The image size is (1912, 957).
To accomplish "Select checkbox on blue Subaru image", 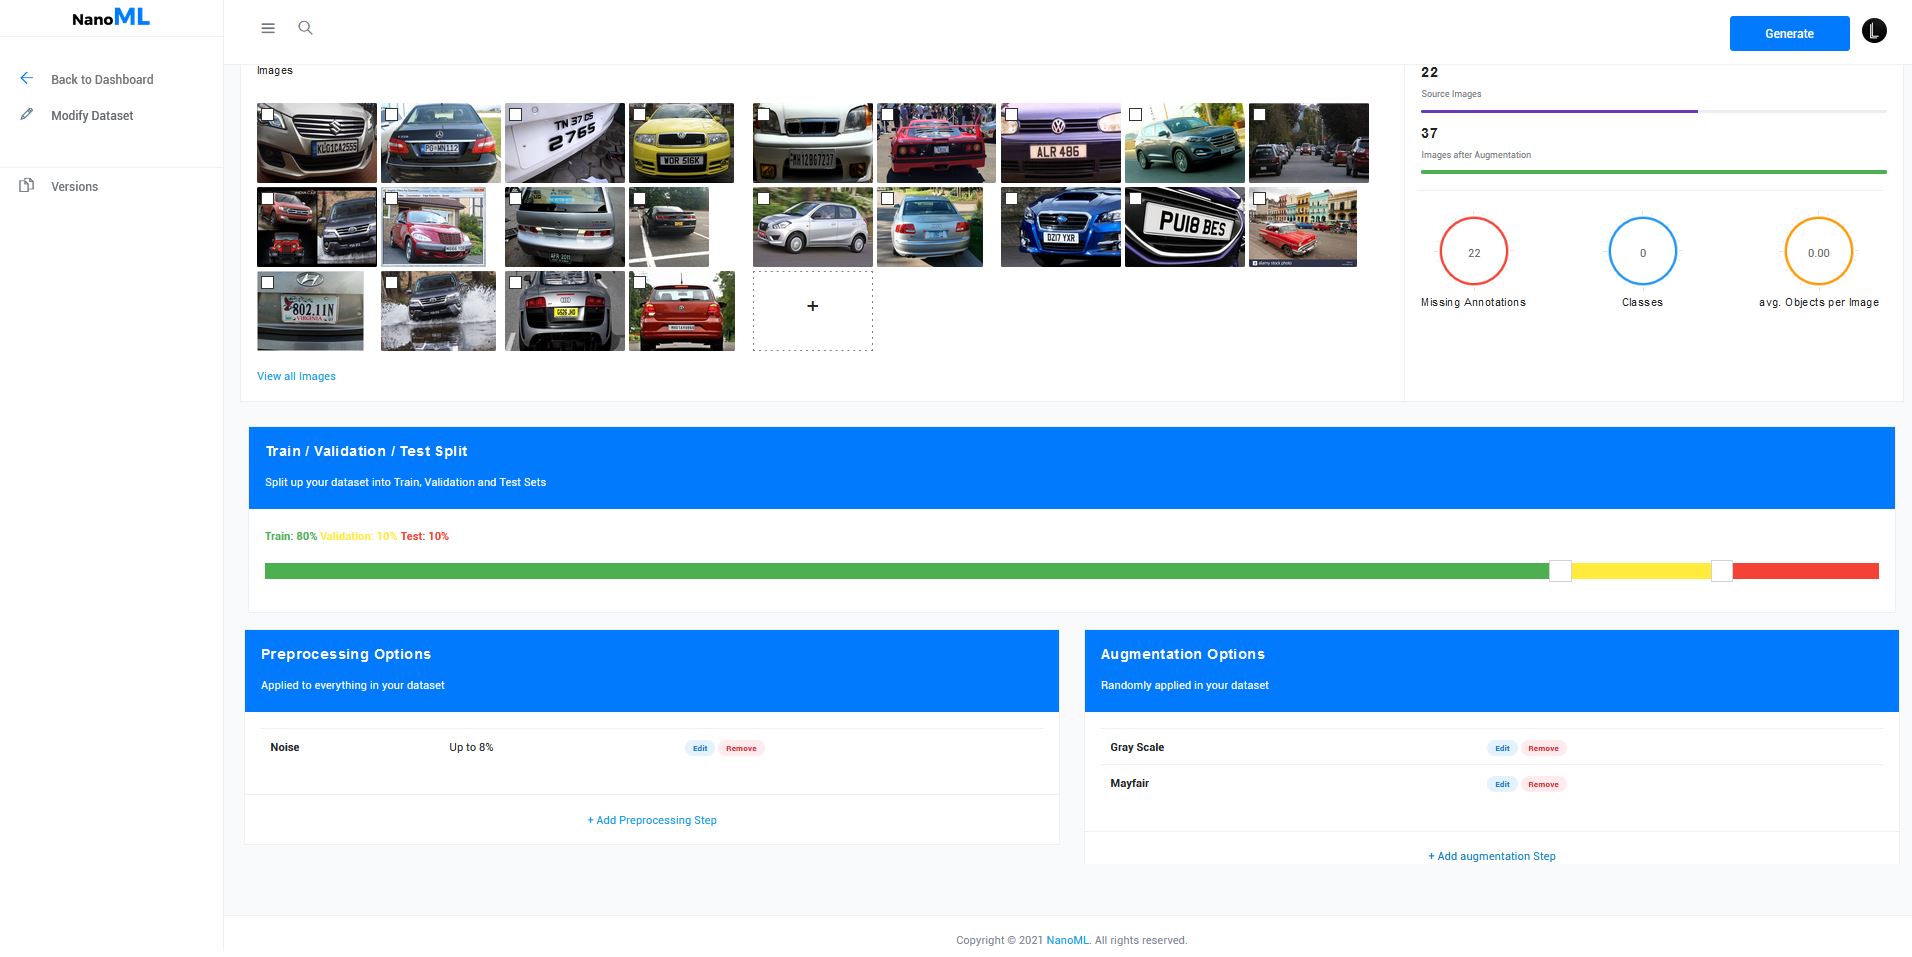I will [1011, 198].
